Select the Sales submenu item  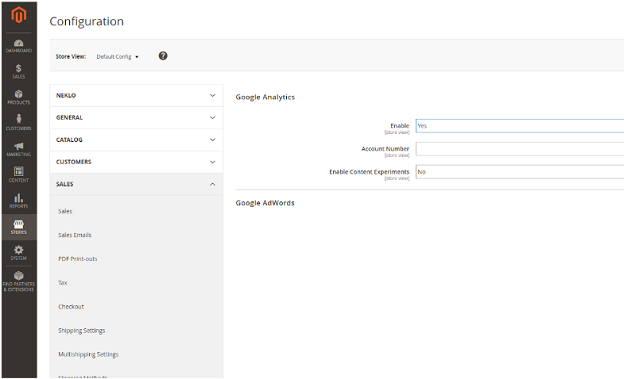pos(65,211)
